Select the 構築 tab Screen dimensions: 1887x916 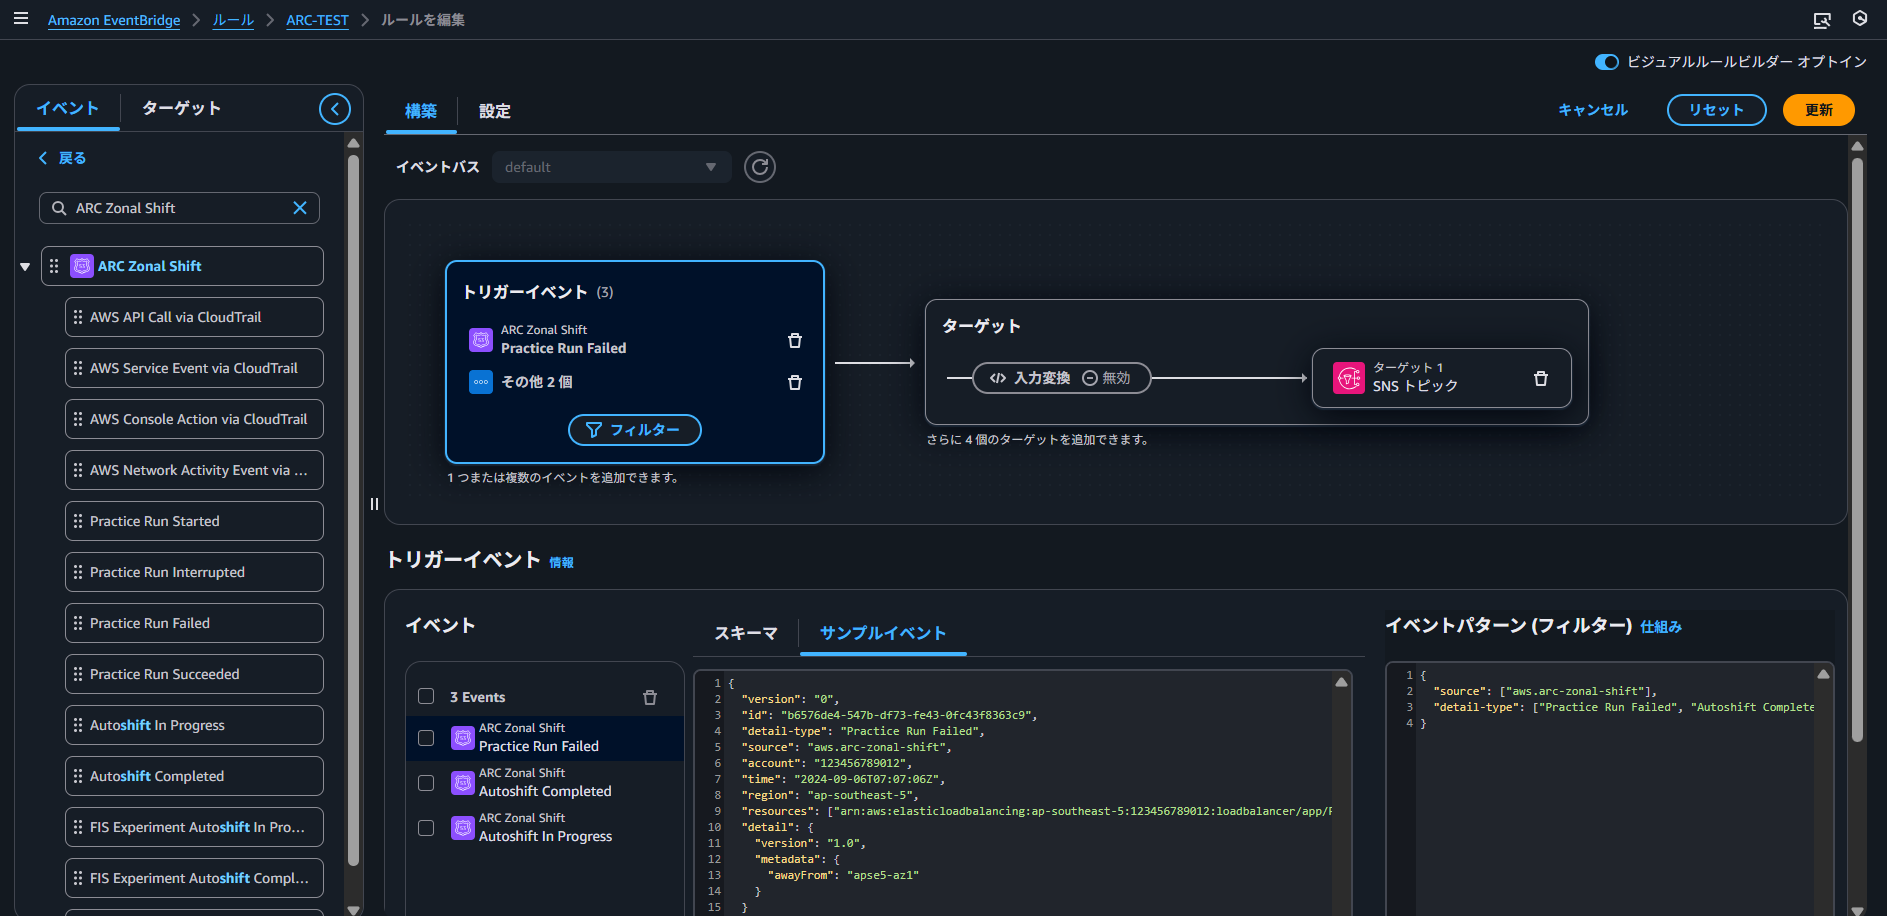pyautogui.click(x=421, y=111)
